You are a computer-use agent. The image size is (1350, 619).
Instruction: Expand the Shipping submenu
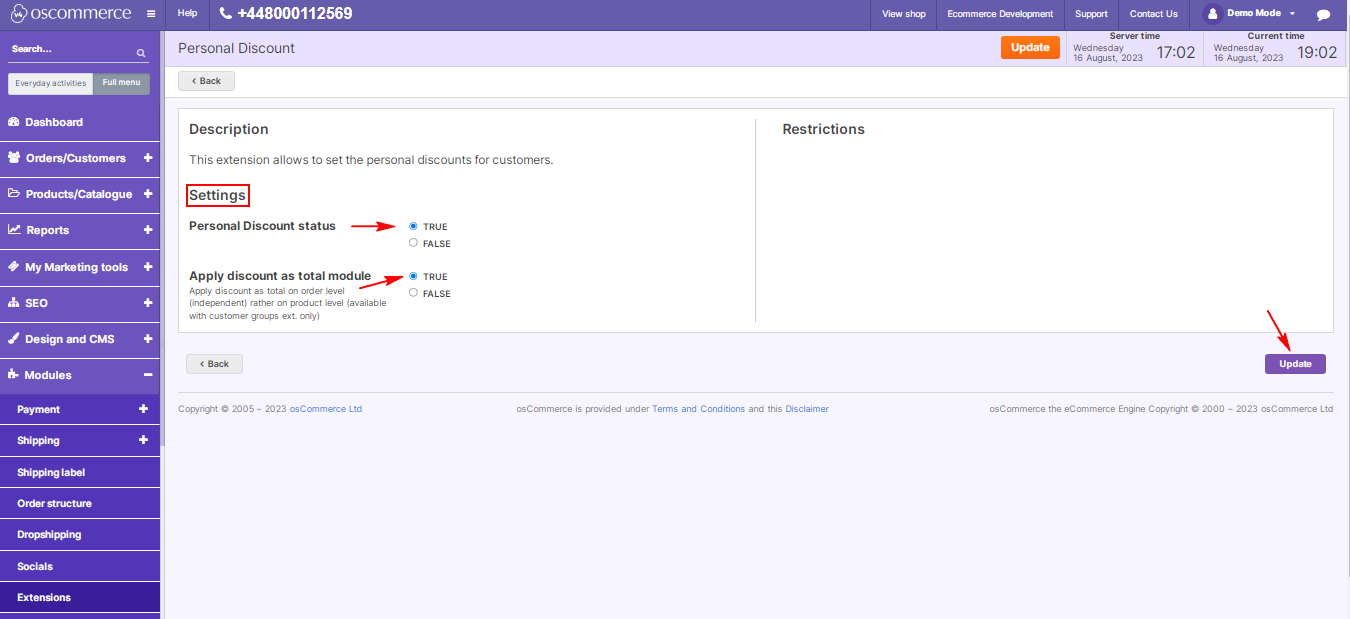pos(143,440)
